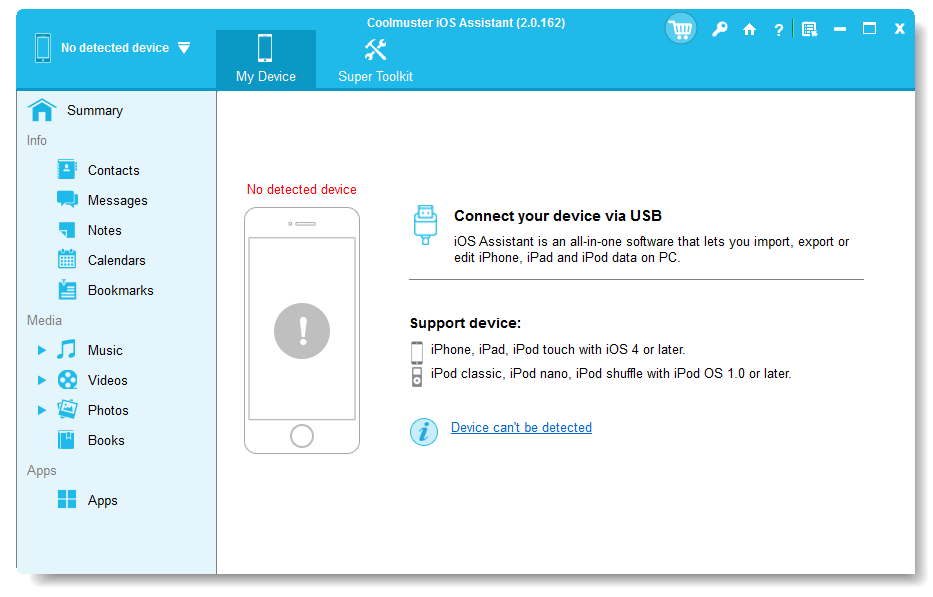The width and height of the screenshot is (933, 597).
Task: Click the home icon in title bar
Action: [749, 30]
